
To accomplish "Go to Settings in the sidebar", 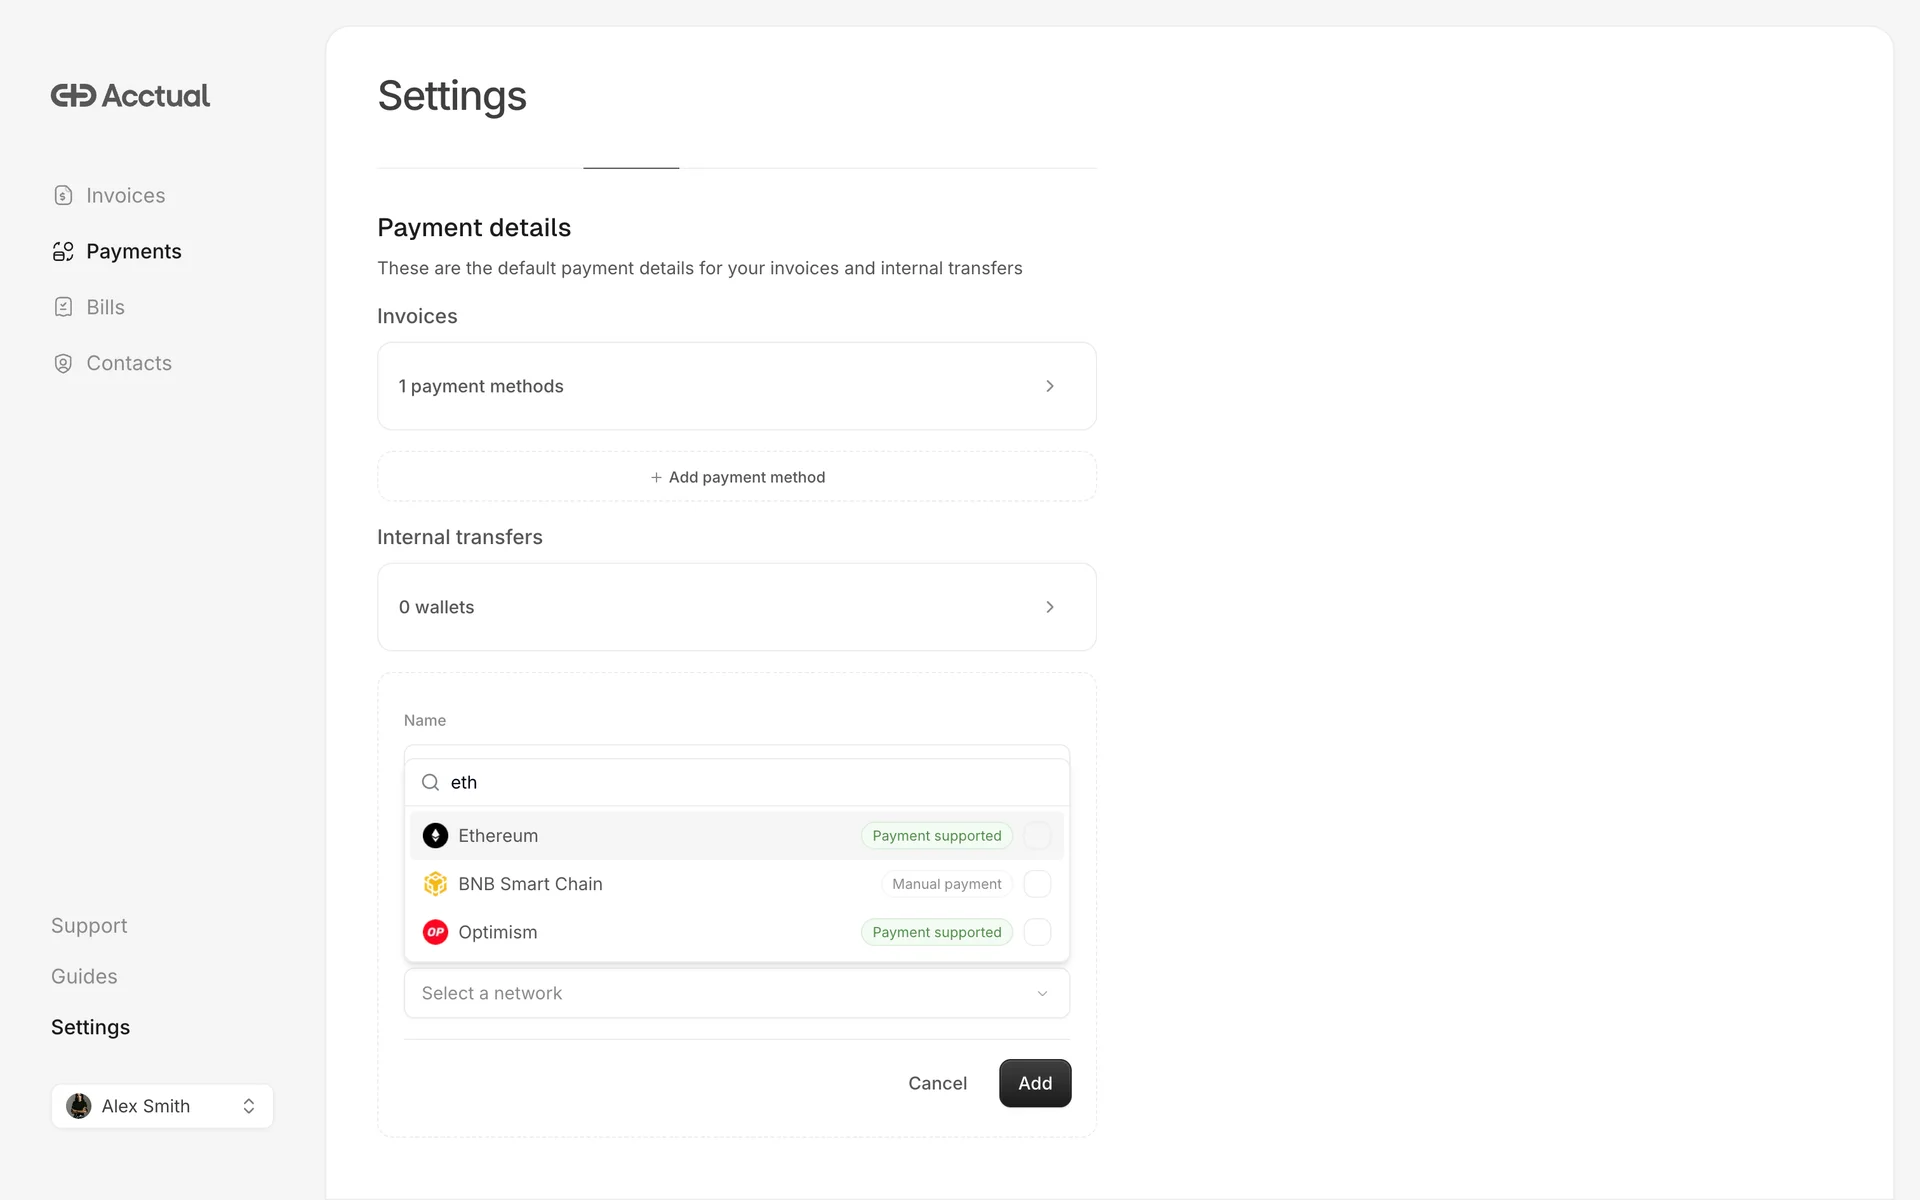I will [x=90, y=1027].
